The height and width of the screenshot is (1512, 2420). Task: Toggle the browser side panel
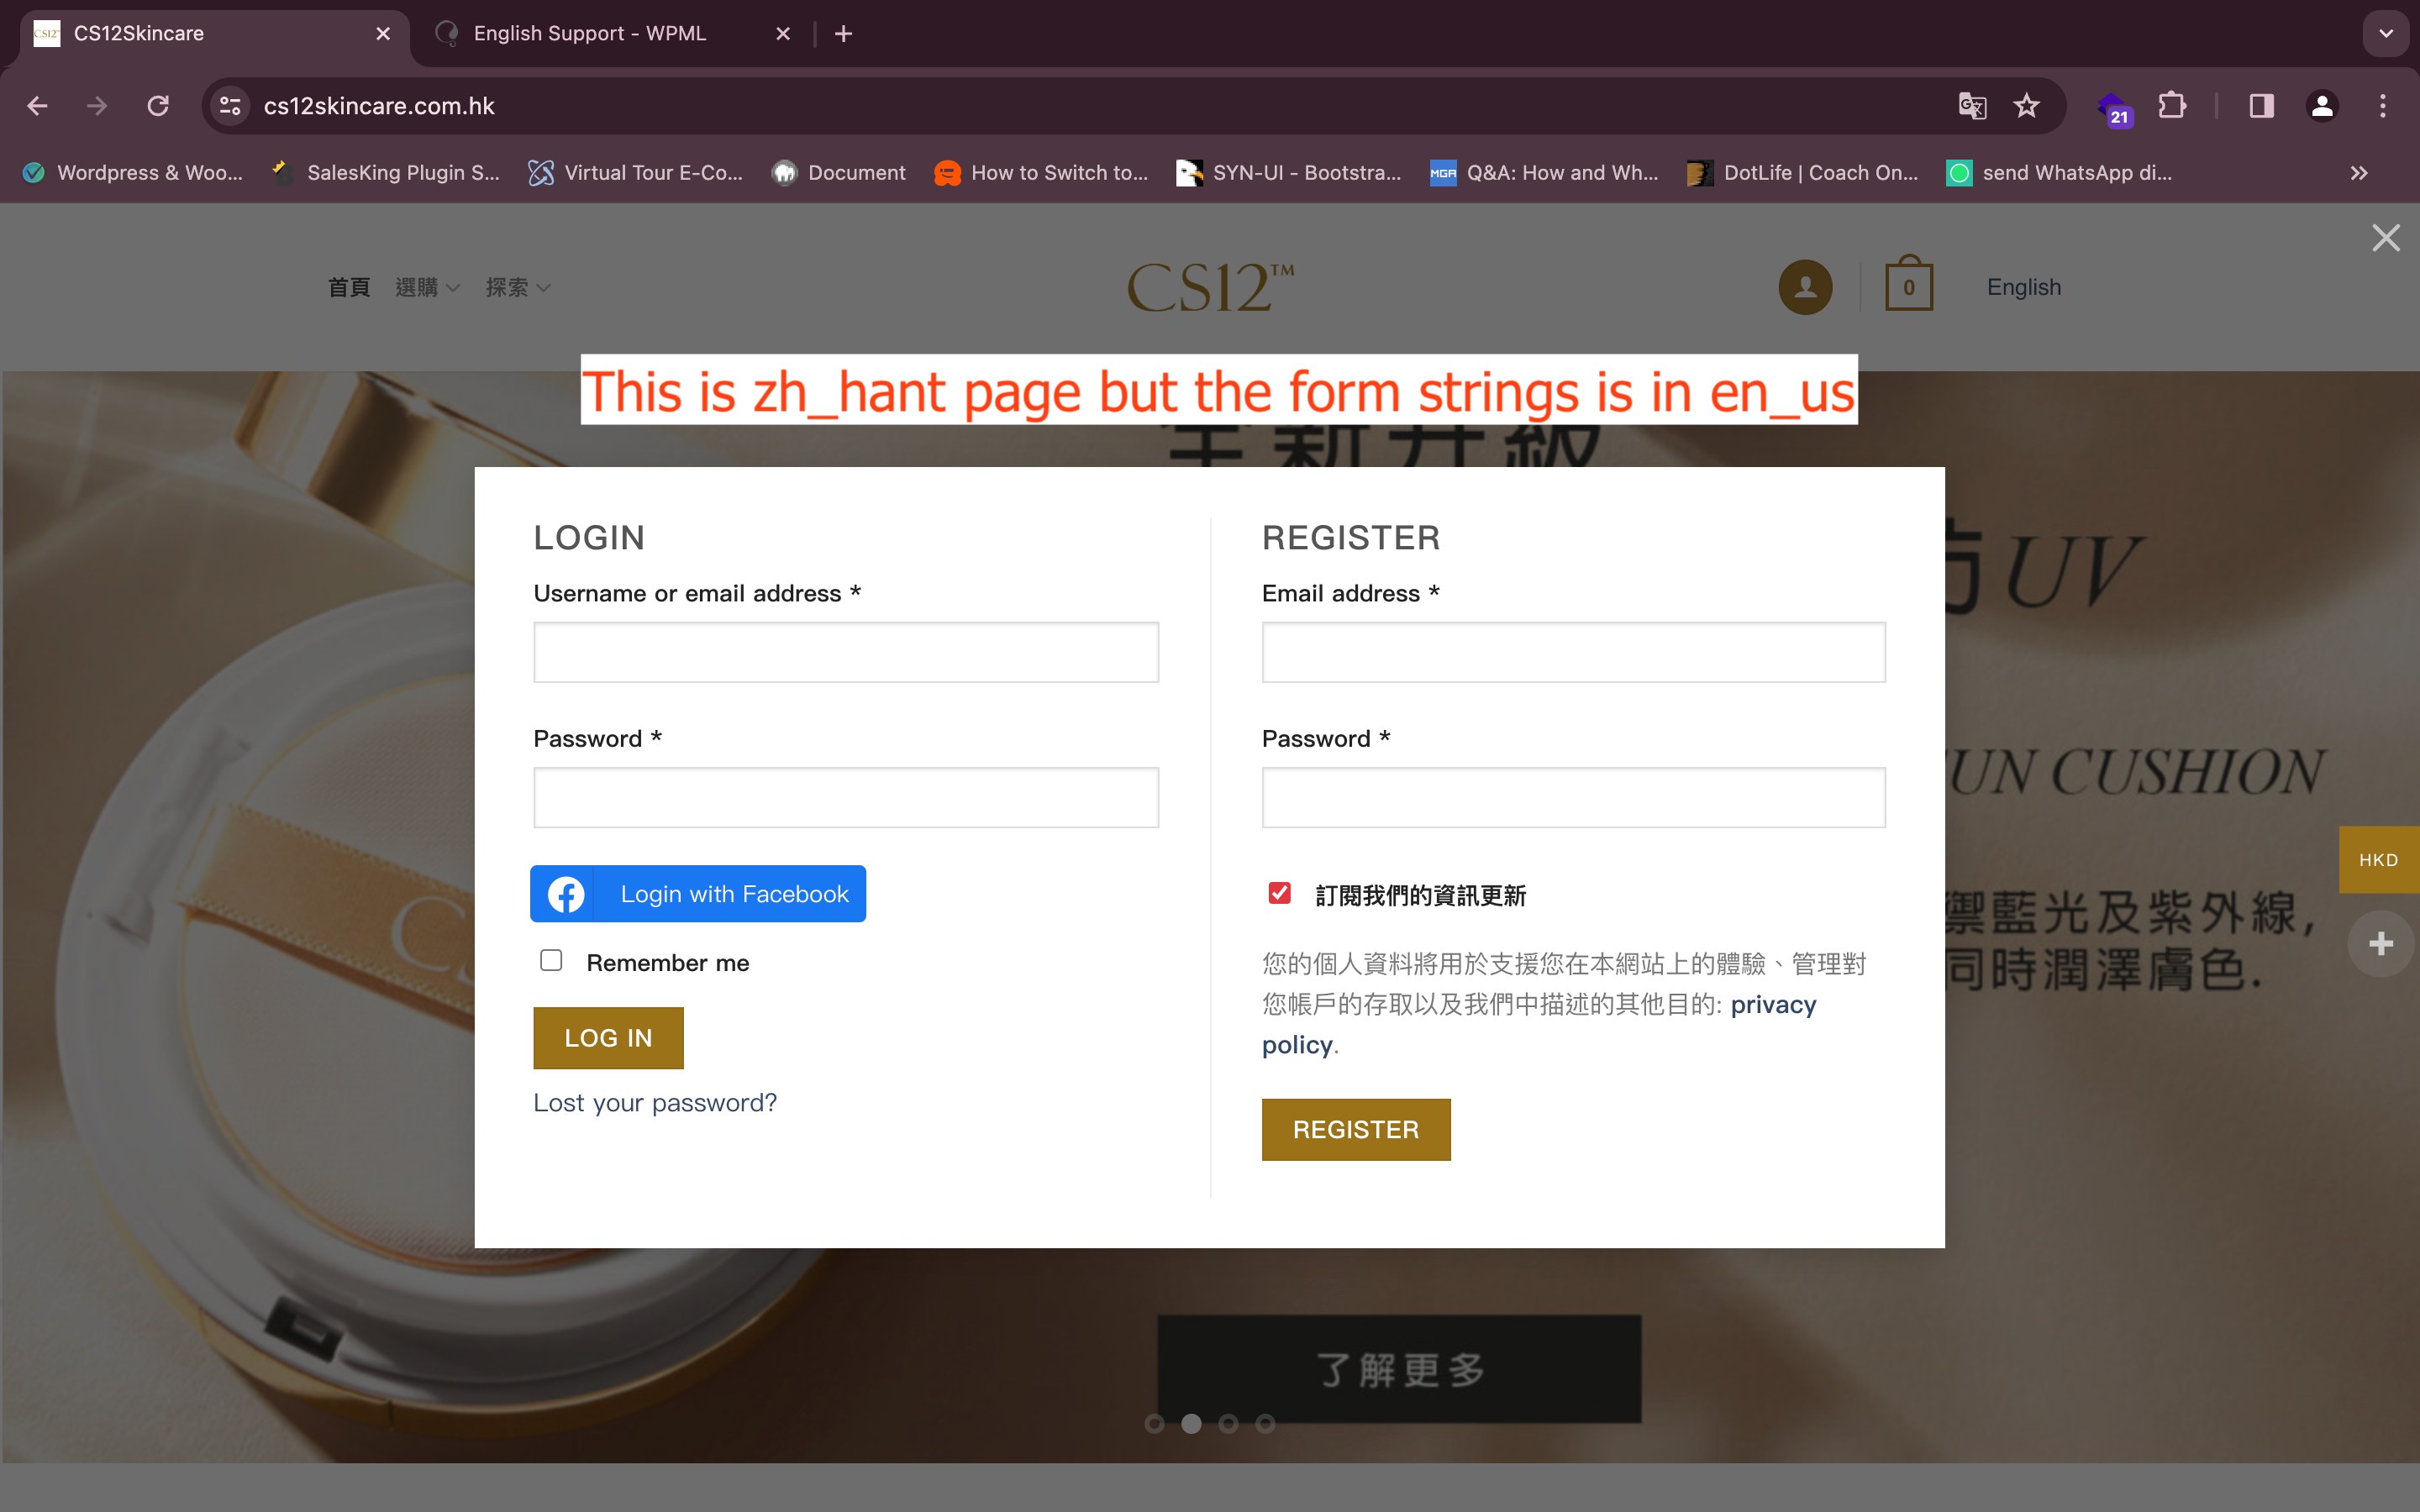click(x=2261, y=106)
